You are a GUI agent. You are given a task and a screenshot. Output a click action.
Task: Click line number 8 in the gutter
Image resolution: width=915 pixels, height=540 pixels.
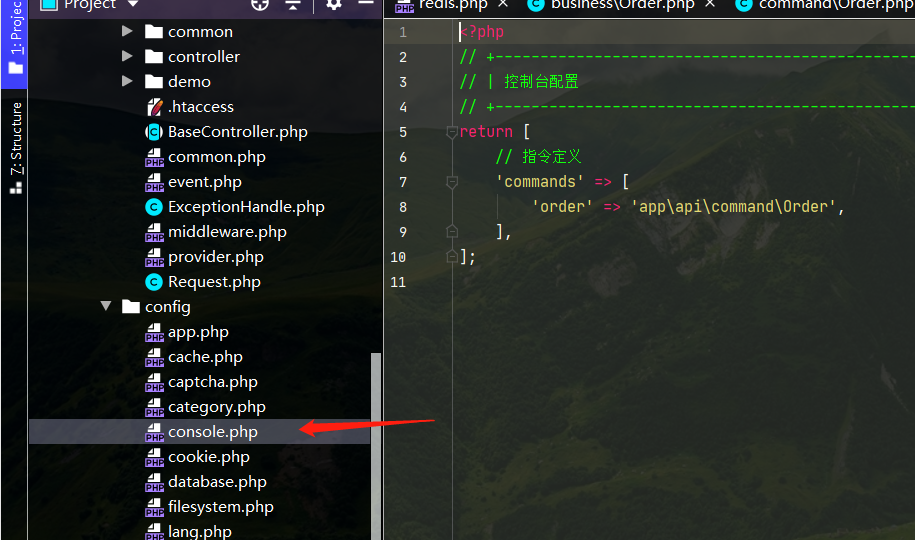tap(403, 207)
